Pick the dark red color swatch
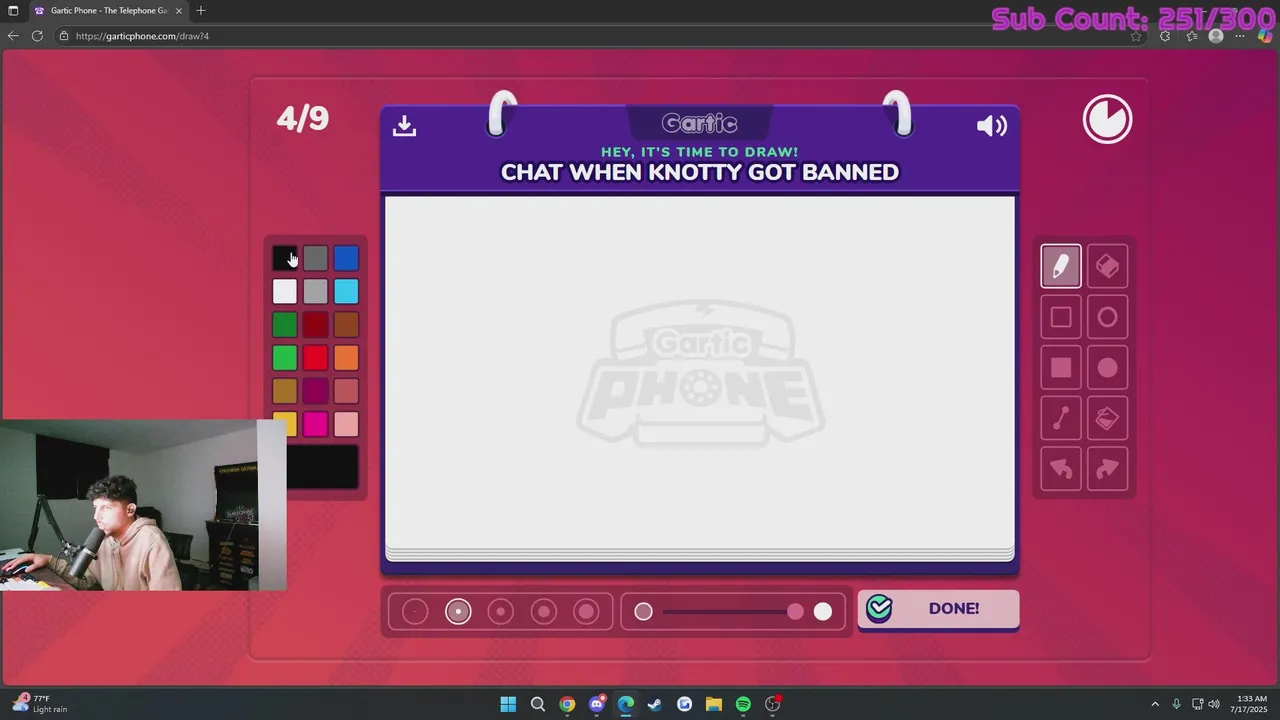The height and width of the screenshot is (720, 1280). click(315, 324)
